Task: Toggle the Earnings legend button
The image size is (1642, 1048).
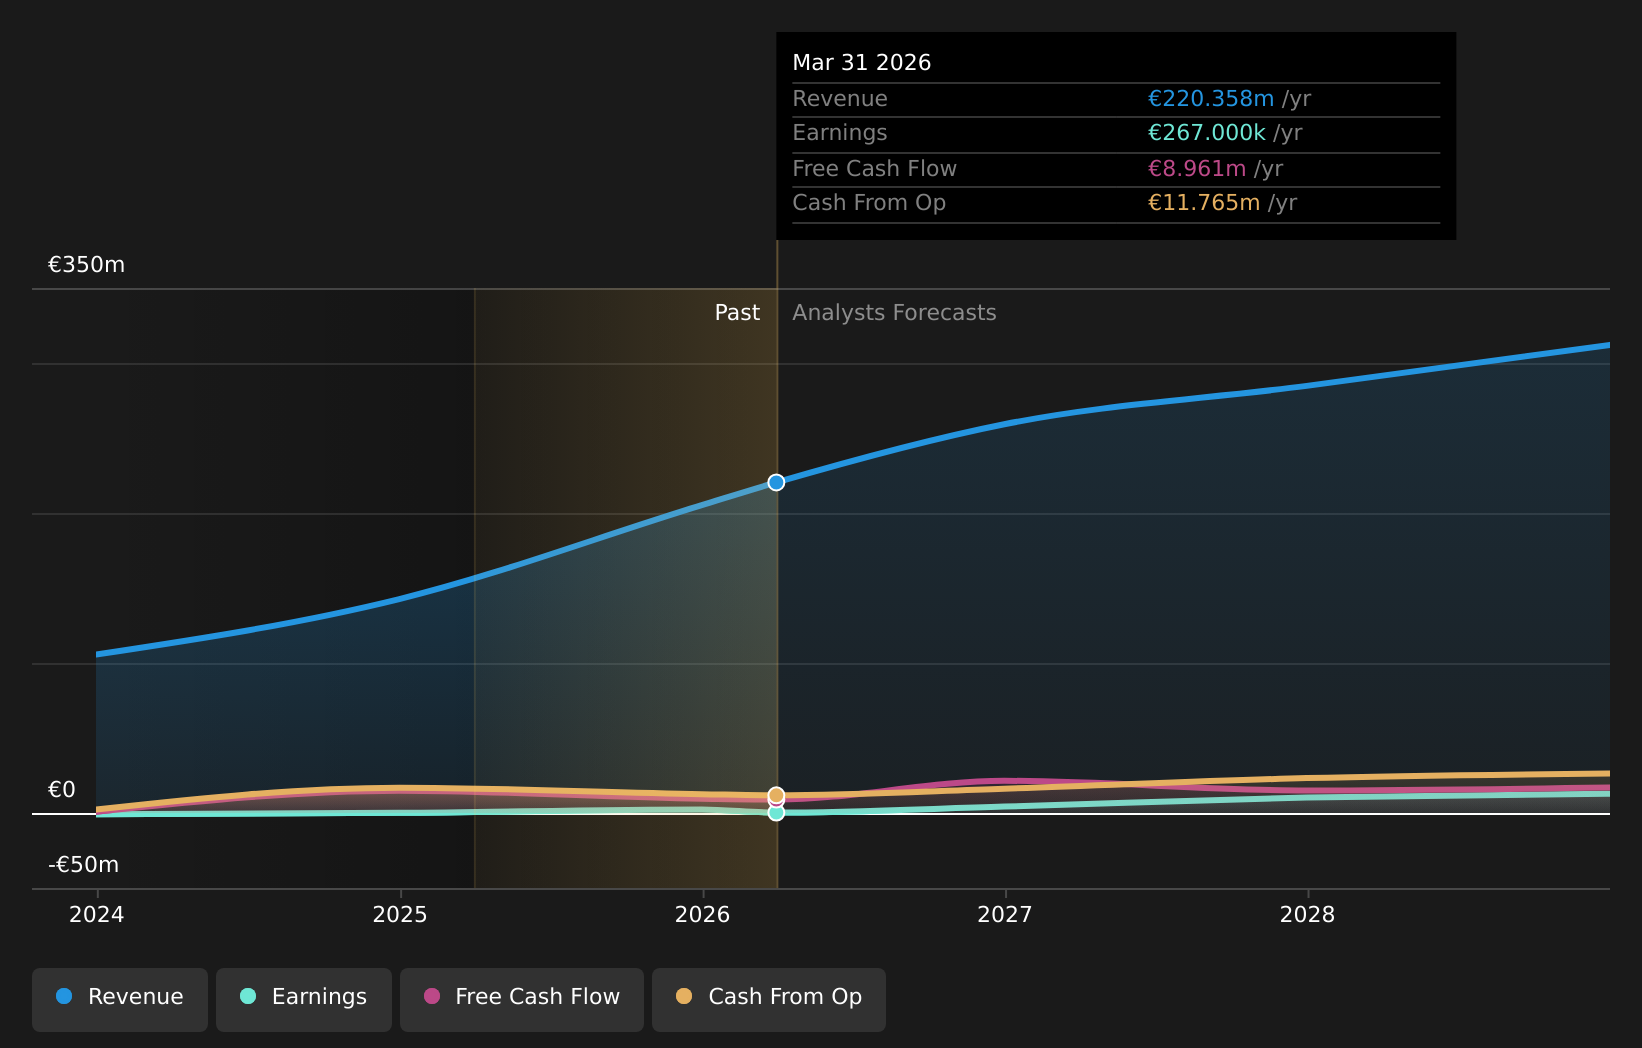Action: click(304, 999)
